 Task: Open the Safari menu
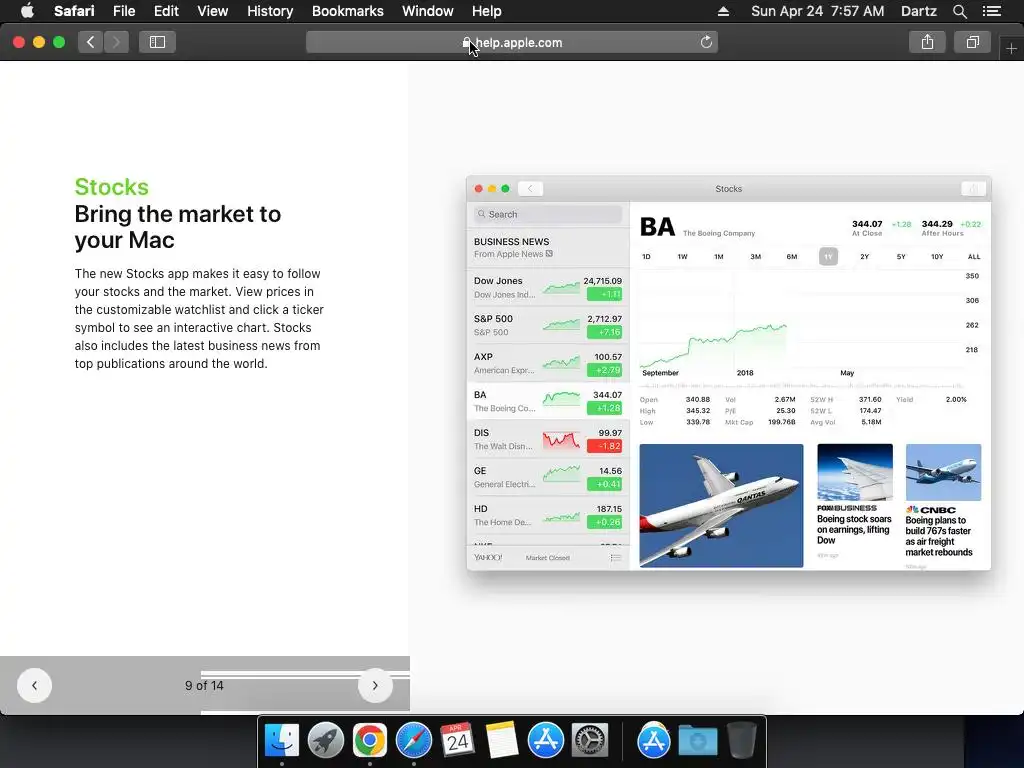tap(74, 11)
